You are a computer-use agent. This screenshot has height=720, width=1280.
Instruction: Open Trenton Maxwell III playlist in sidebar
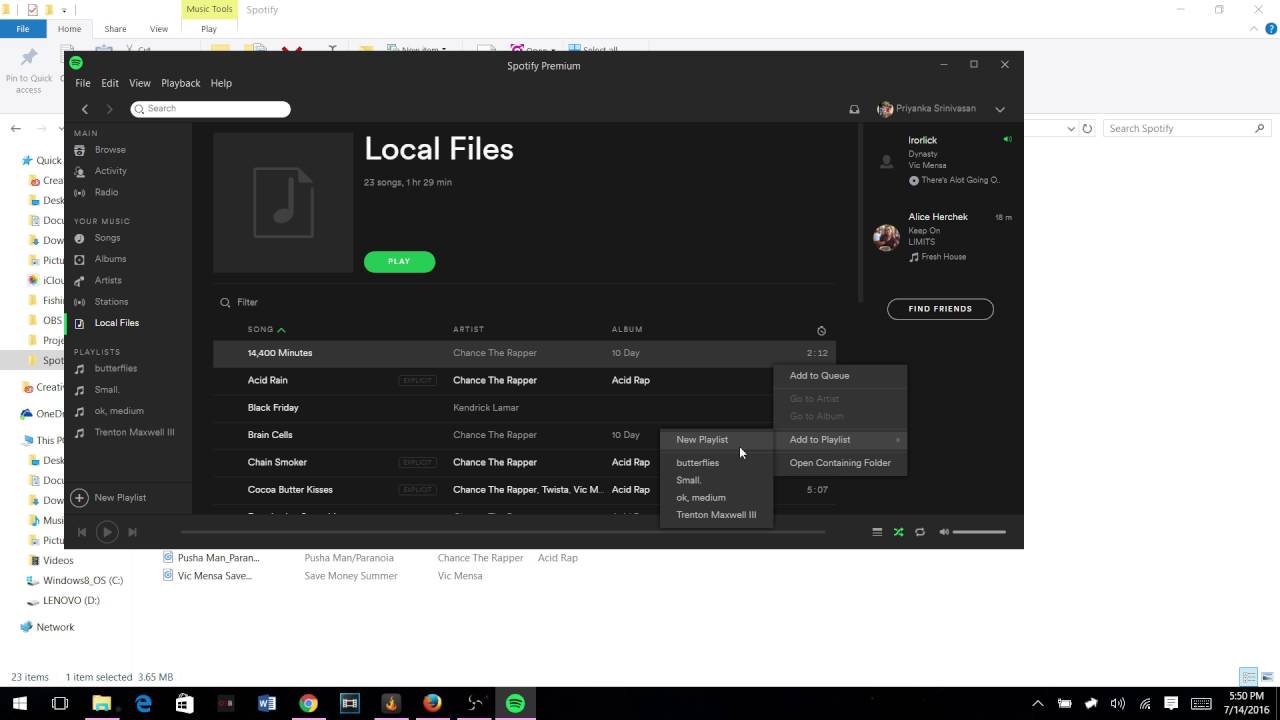tap(134, 433)
